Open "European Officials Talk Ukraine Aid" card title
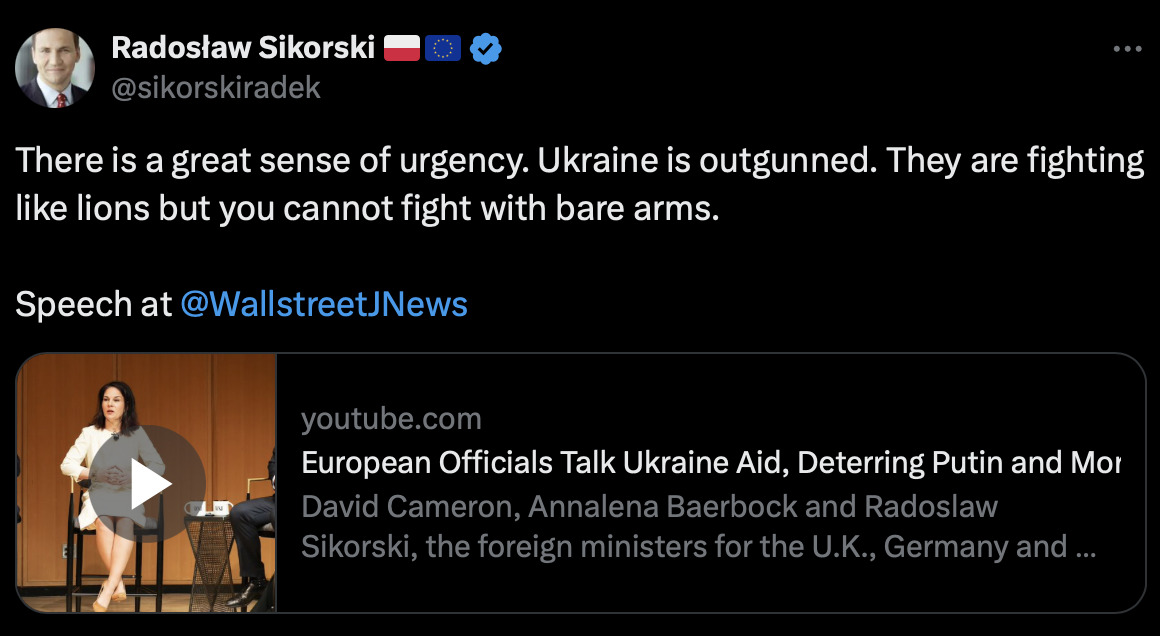 [710, 463]
